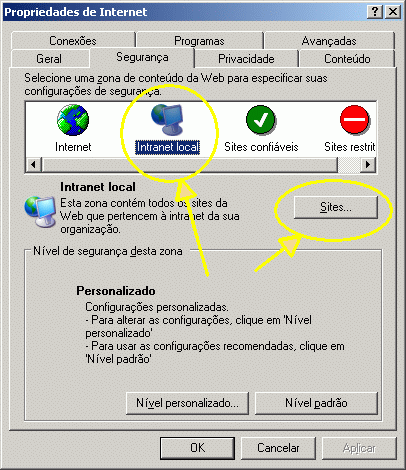Switch to the Geral tab
406x470 pixels.
tap(49, 59)
